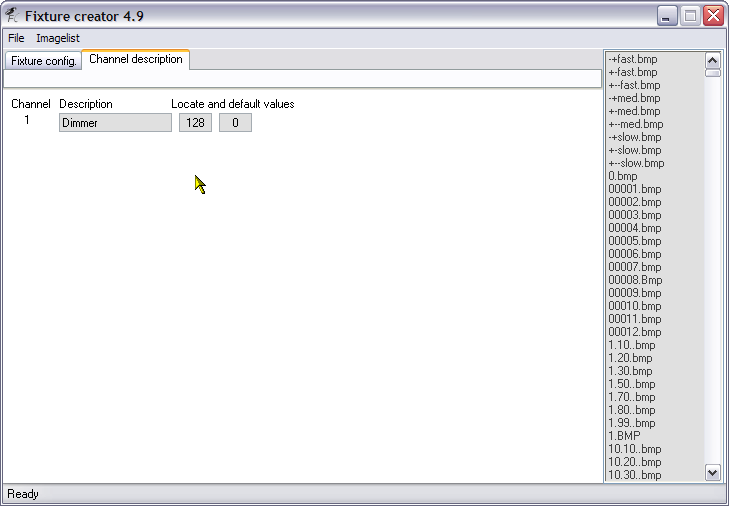
Task: Select the Channel description tab
Action: click(135, 59)
